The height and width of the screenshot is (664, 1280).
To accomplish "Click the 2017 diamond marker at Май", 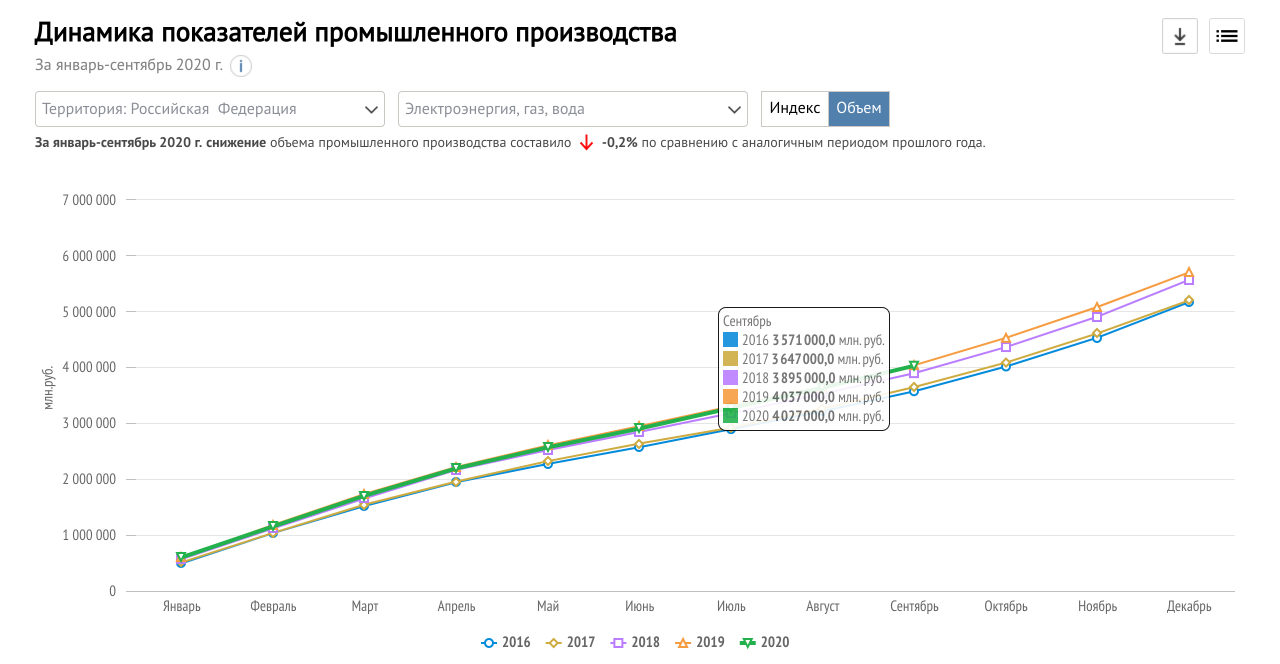I will [548, 461].
